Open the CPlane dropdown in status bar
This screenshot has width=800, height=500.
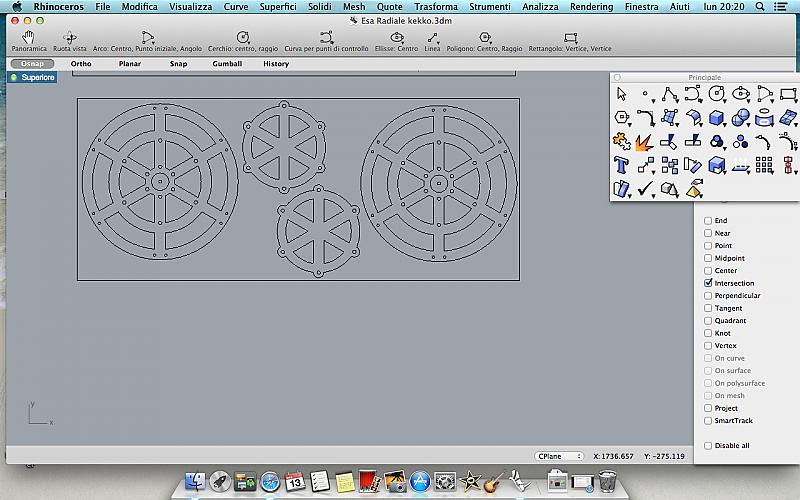(x=559, y=456)
